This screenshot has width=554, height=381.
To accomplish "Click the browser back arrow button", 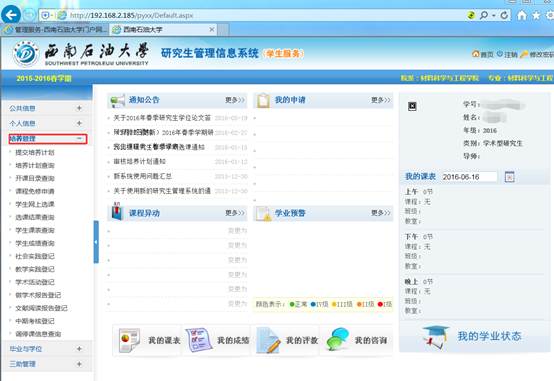I will pyautogui.click(x=11, y=15).
